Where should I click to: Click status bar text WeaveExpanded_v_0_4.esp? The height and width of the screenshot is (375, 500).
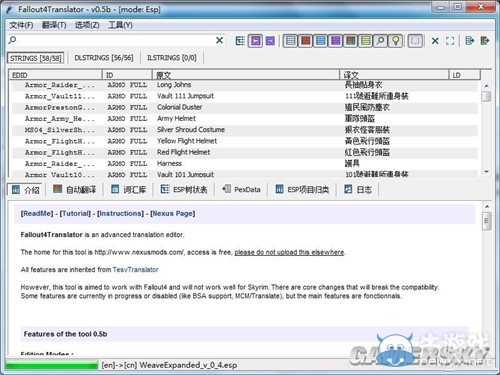click(188, 365)
